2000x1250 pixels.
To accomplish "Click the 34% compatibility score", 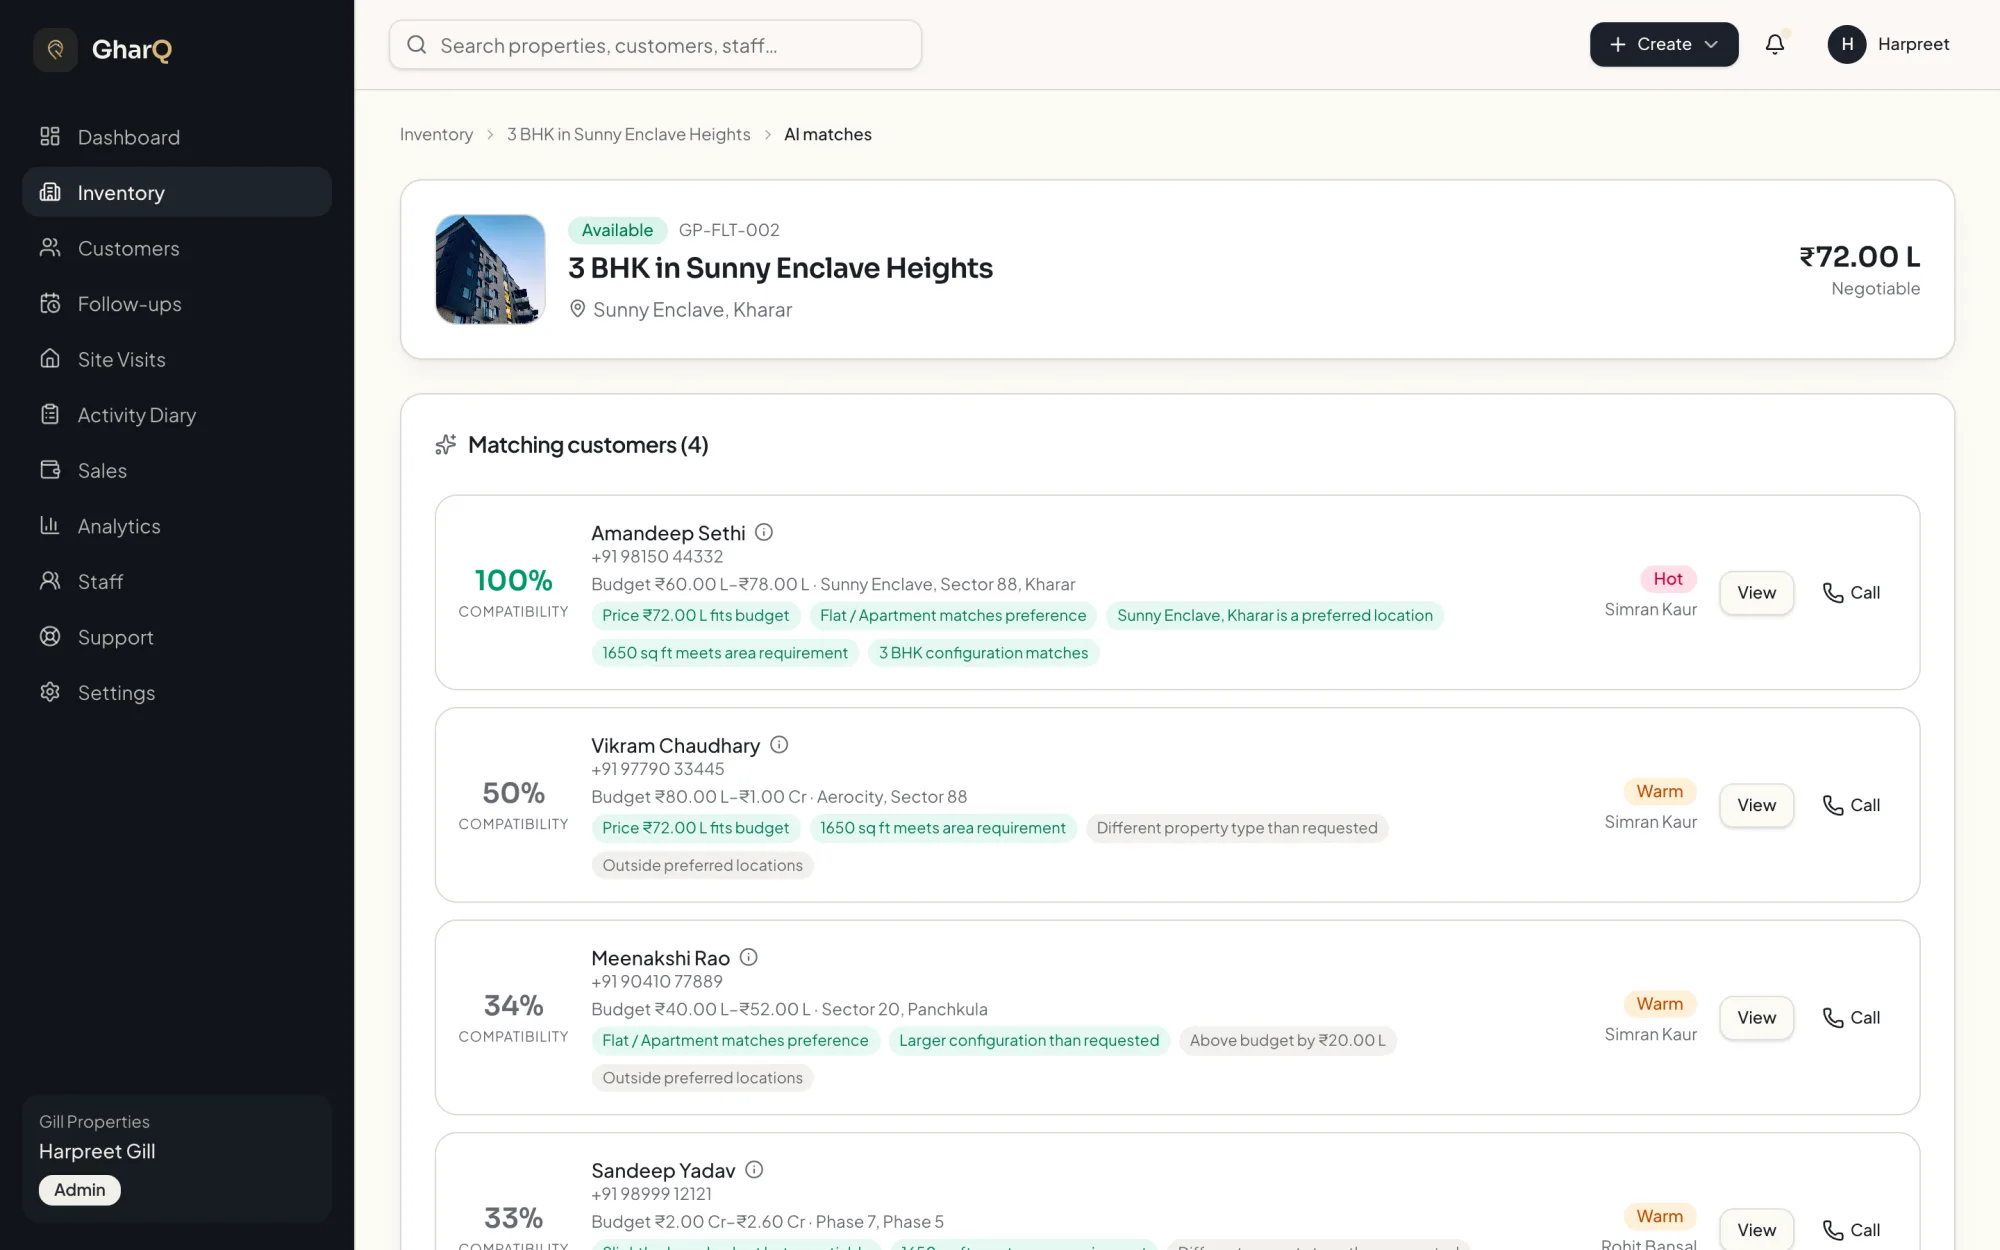I will tap(513, 1005).
